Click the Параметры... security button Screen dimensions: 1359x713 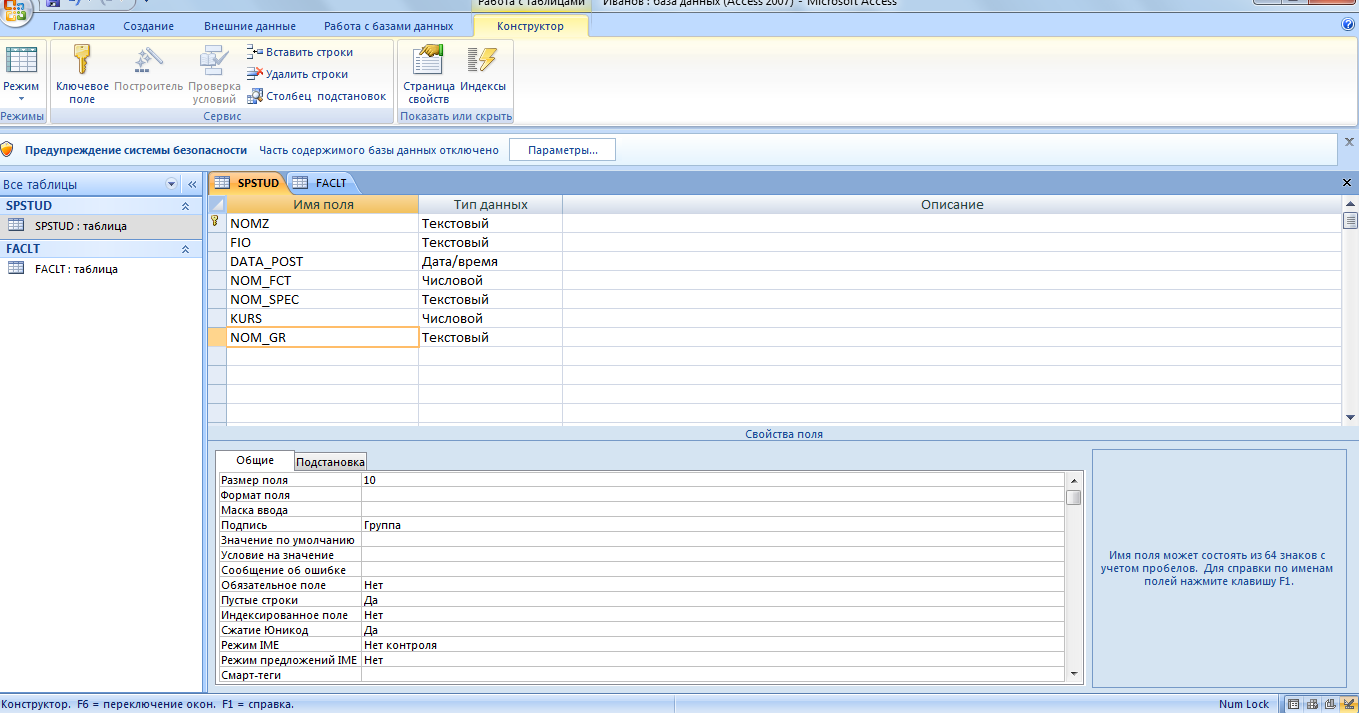pos(562,150)
